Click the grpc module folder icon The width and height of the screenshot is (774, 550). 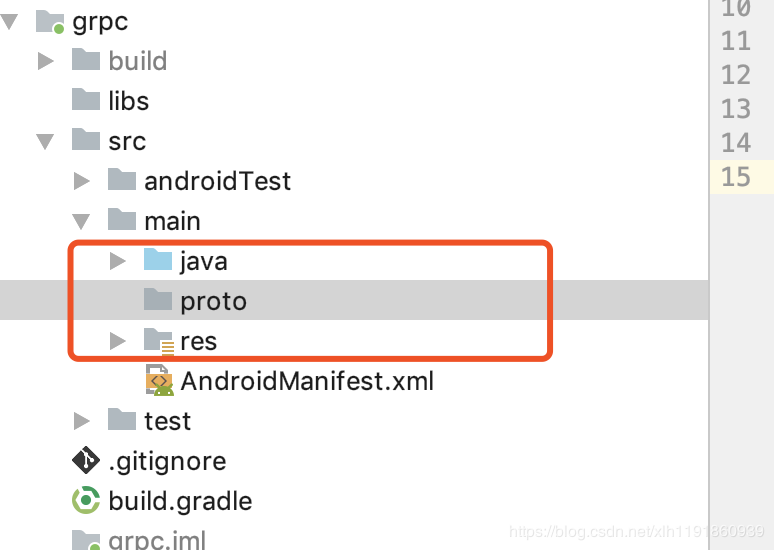(50, 22)
